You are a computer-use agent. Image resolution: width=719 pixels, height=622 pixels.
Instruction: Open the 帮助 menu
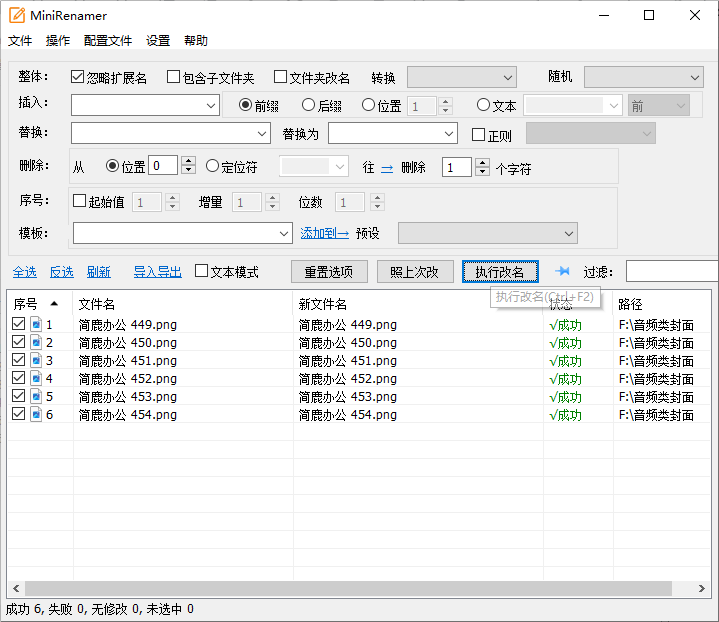pyautogui.click(x=196, y=41)
